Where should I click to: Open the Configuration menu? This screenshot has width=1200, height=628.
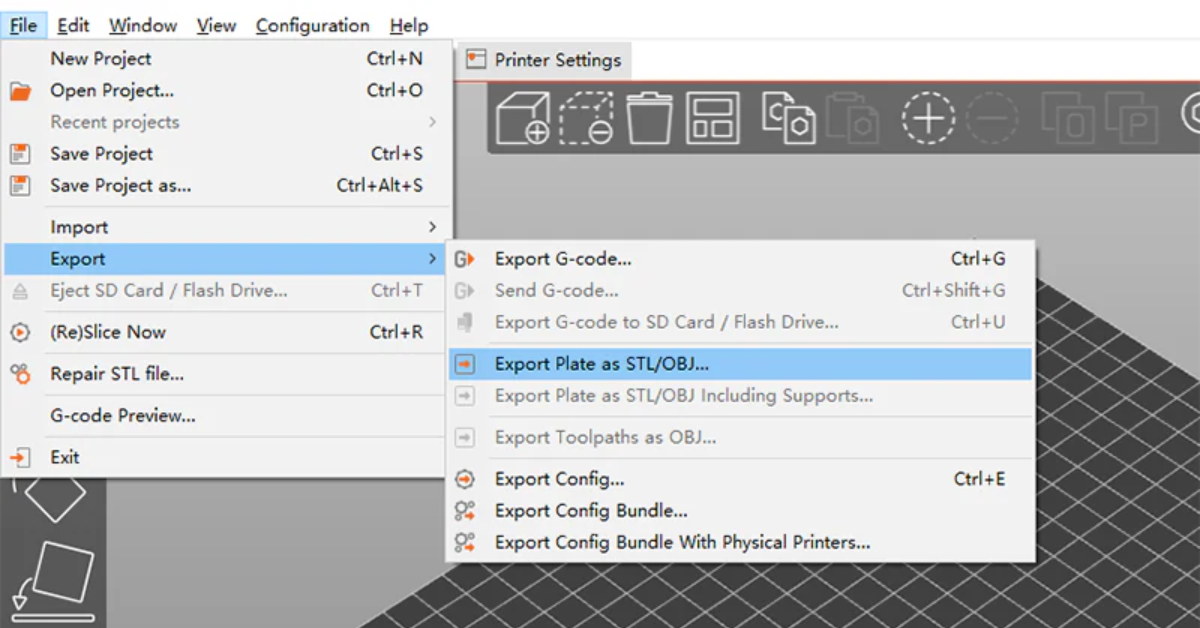pos(312,26)
